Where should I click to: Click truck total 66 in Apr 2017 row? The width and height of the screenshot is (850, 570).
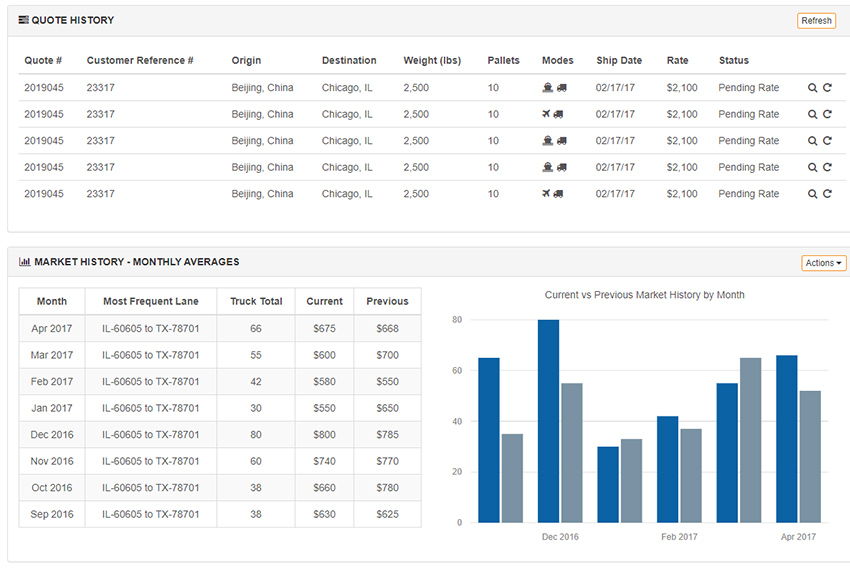256,328
